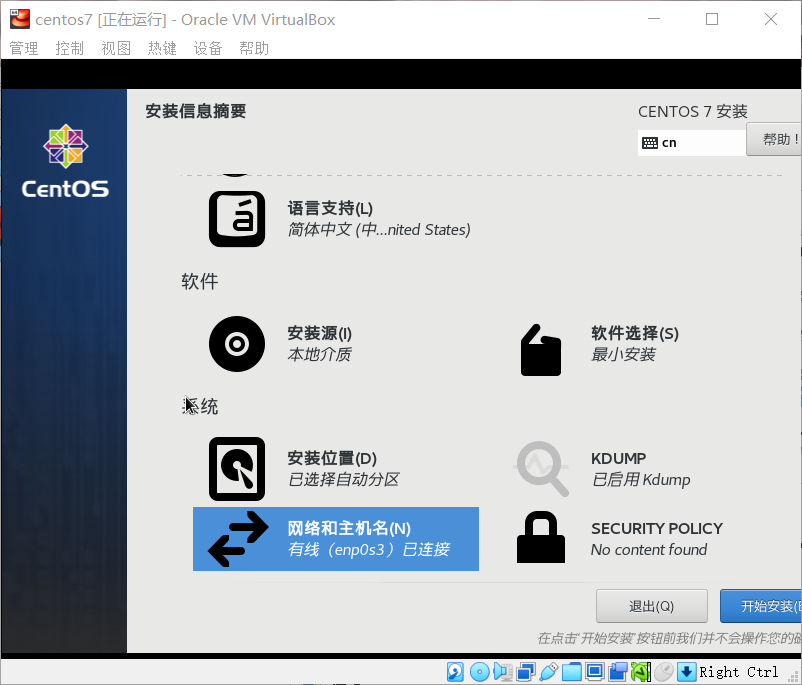Open the 热键 menu

point(162,48)
